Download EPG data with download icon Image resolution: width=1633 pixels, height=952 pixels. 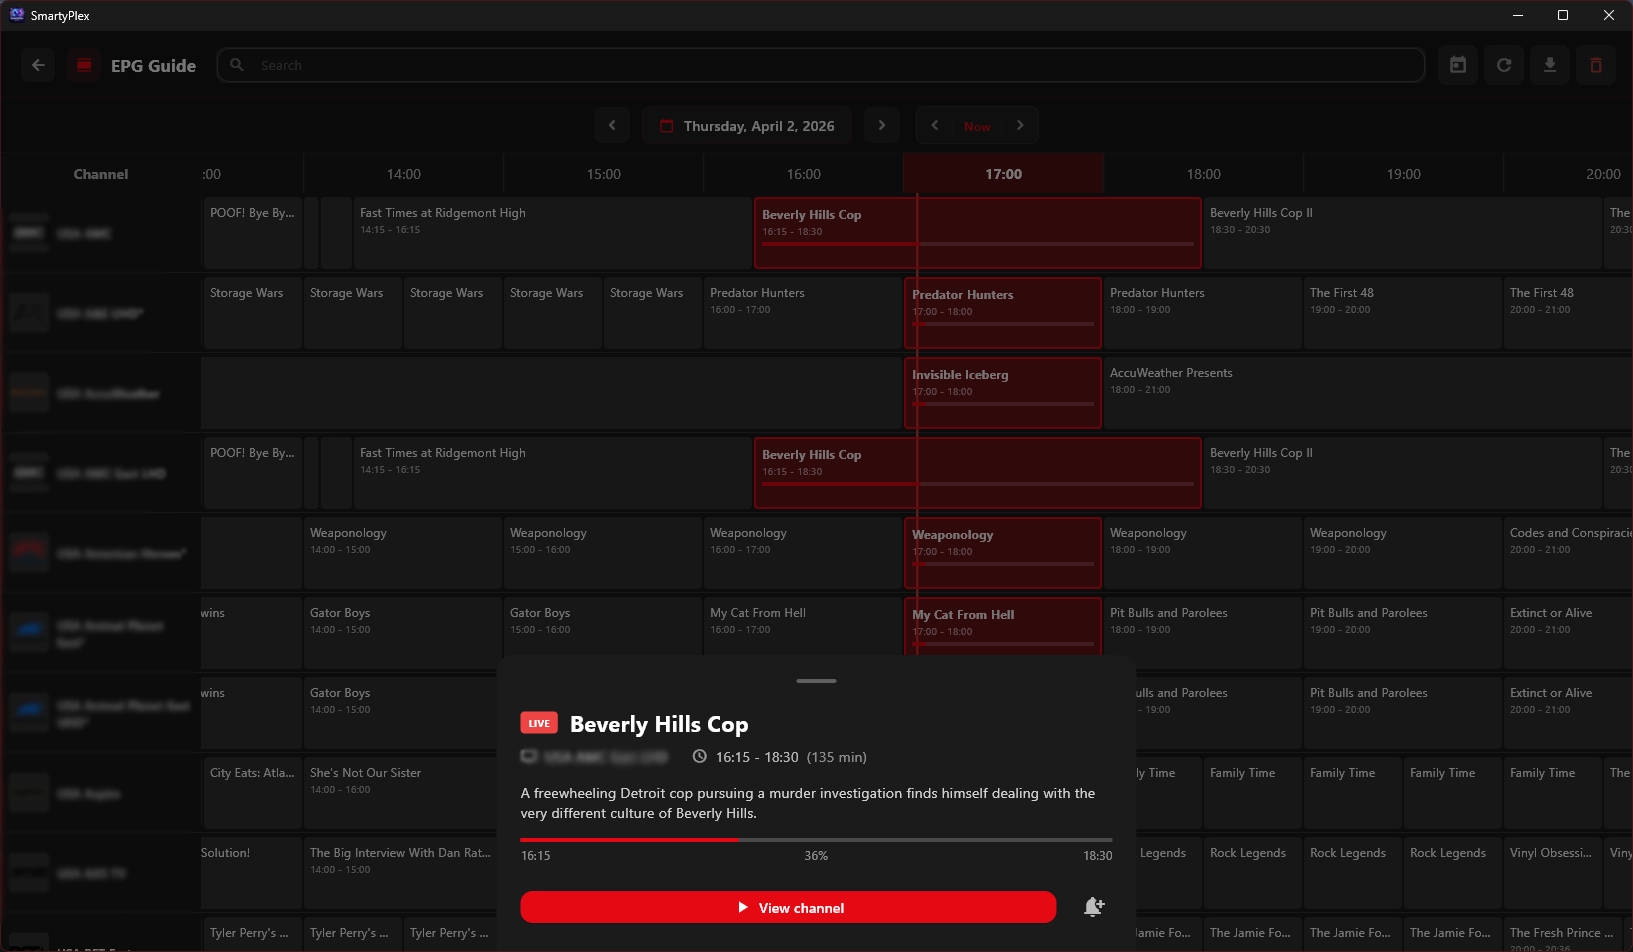[1550, 65]
